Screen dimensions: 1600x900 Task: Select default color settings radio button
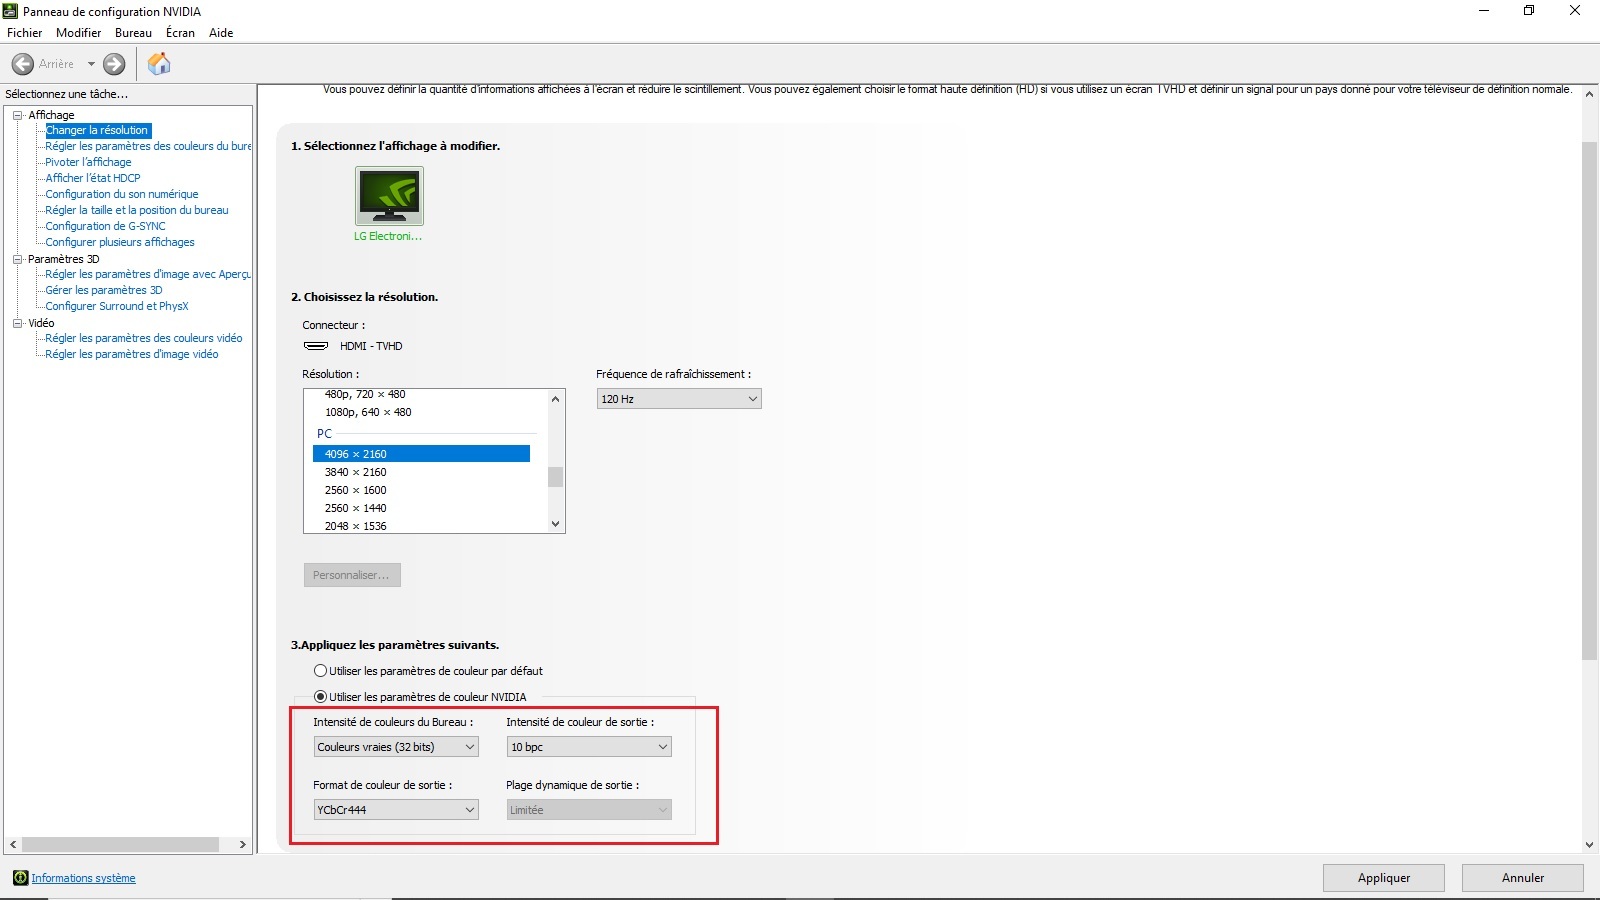pyautogui.click(x=320, y=671)
